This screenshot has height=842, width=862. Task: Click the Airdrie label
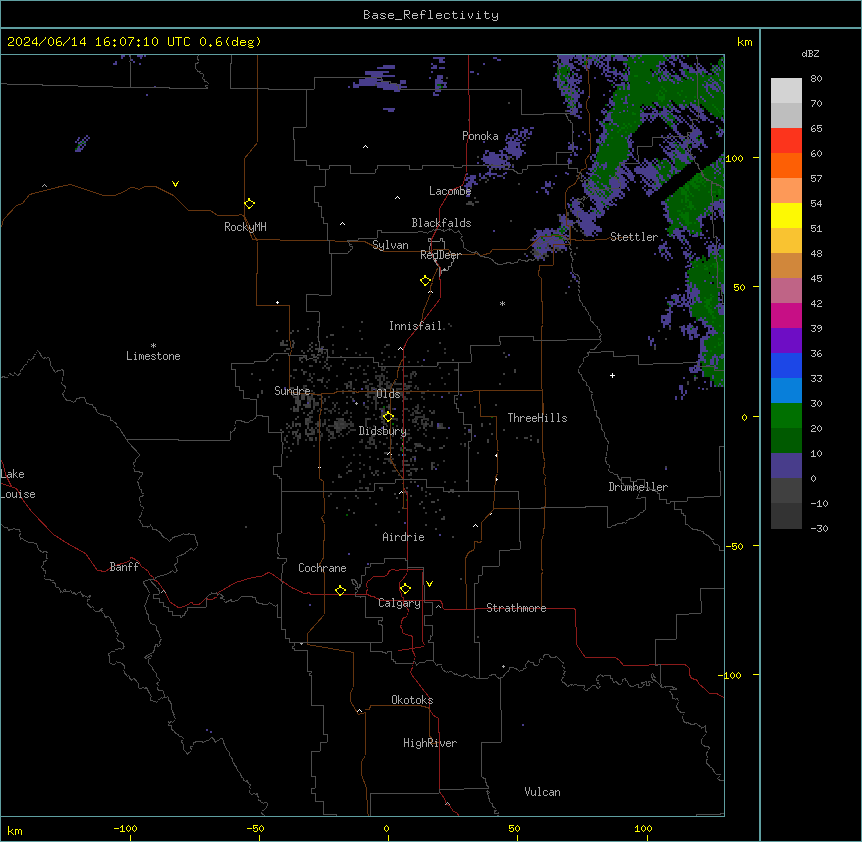(x=404, y=537)
